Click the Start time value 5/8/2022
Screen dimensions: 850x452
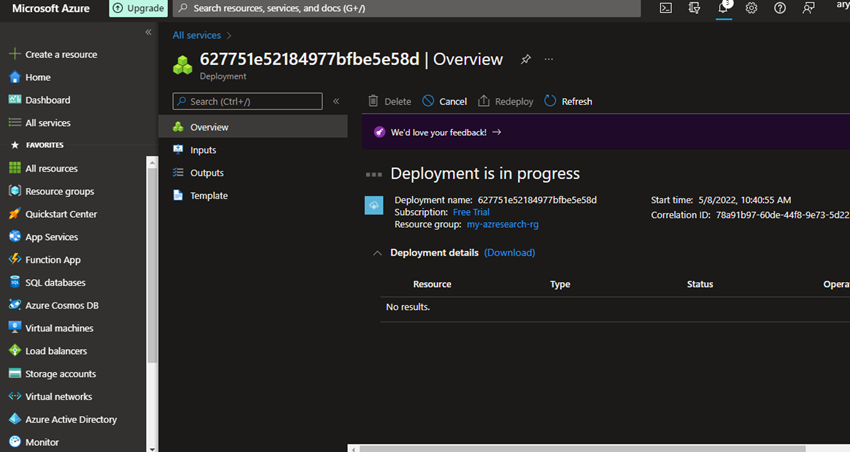pos(745,200)
